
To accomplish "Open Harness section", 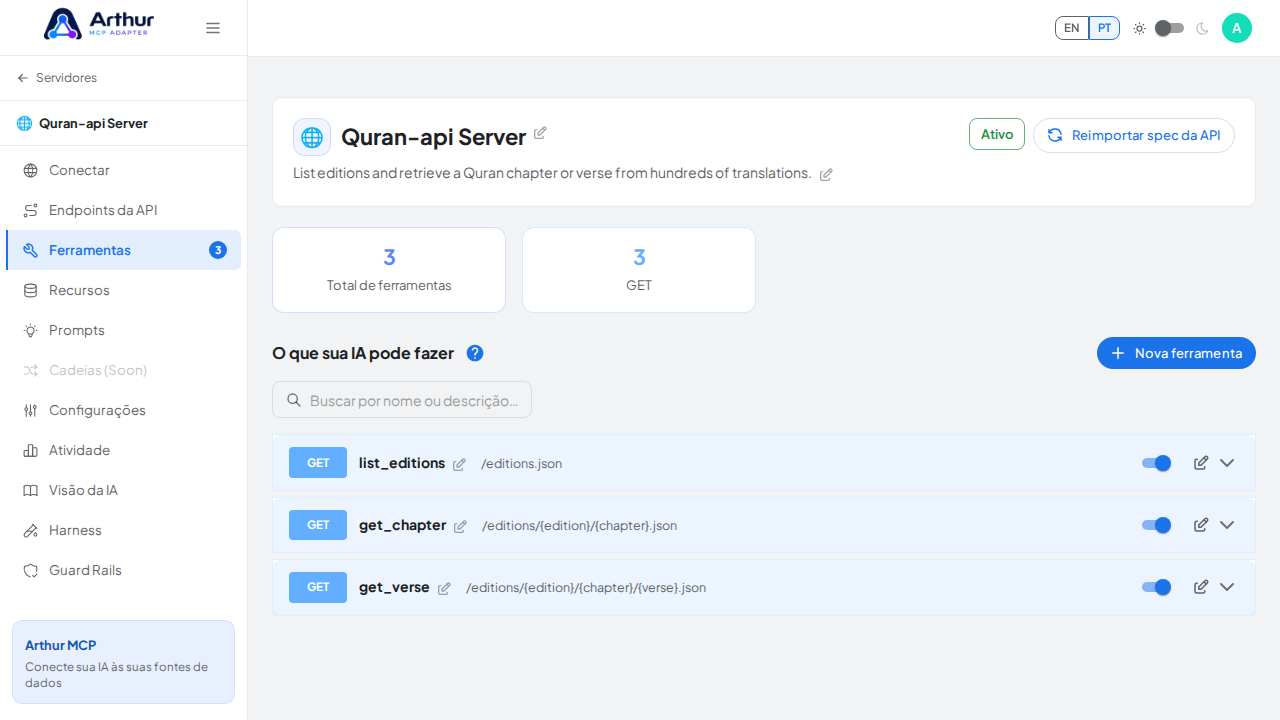I will click(123, 530).
